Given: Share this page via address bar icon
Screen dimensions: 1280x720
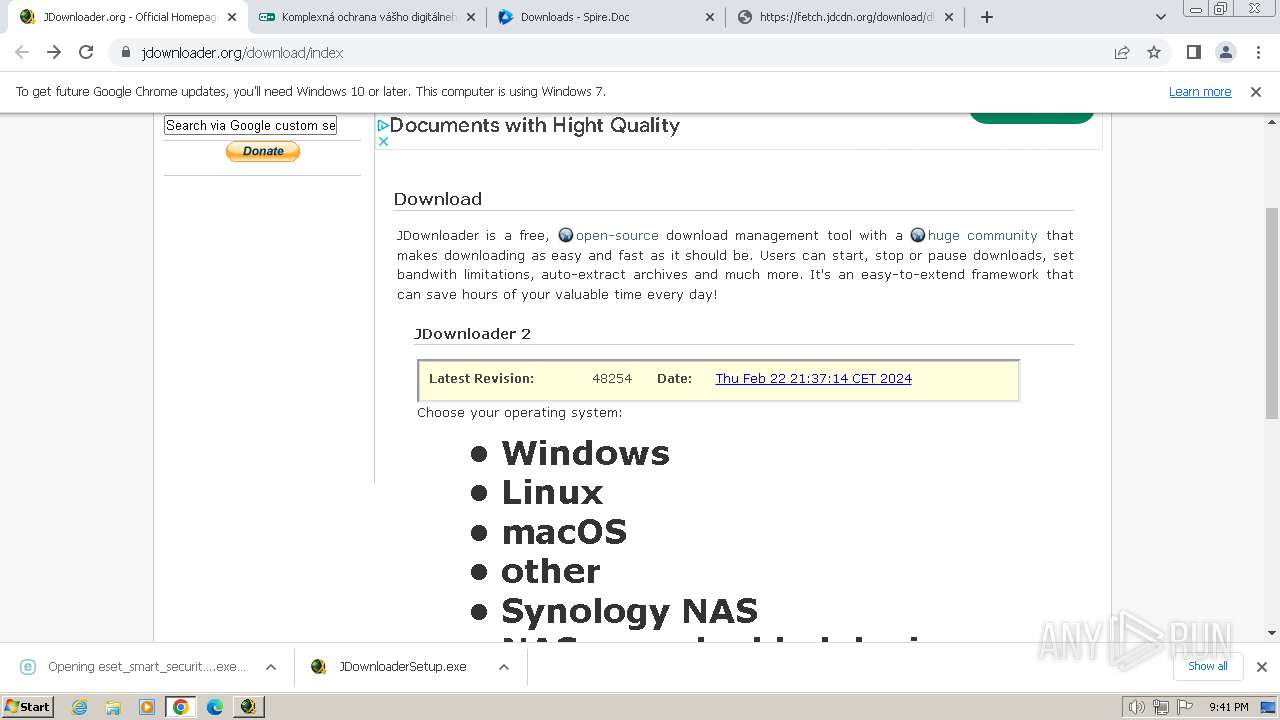Looking at the screenshot, I should tap(1122, 52).
